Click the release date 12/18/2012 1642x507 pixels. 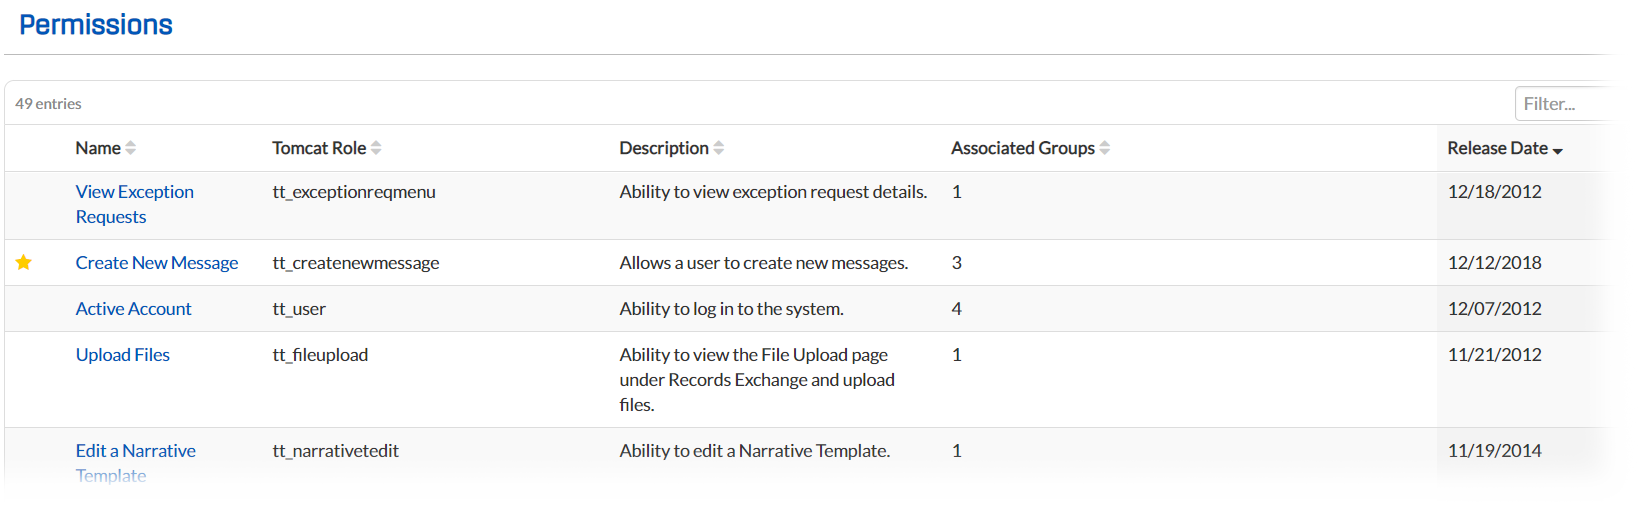coord(1495,192)
